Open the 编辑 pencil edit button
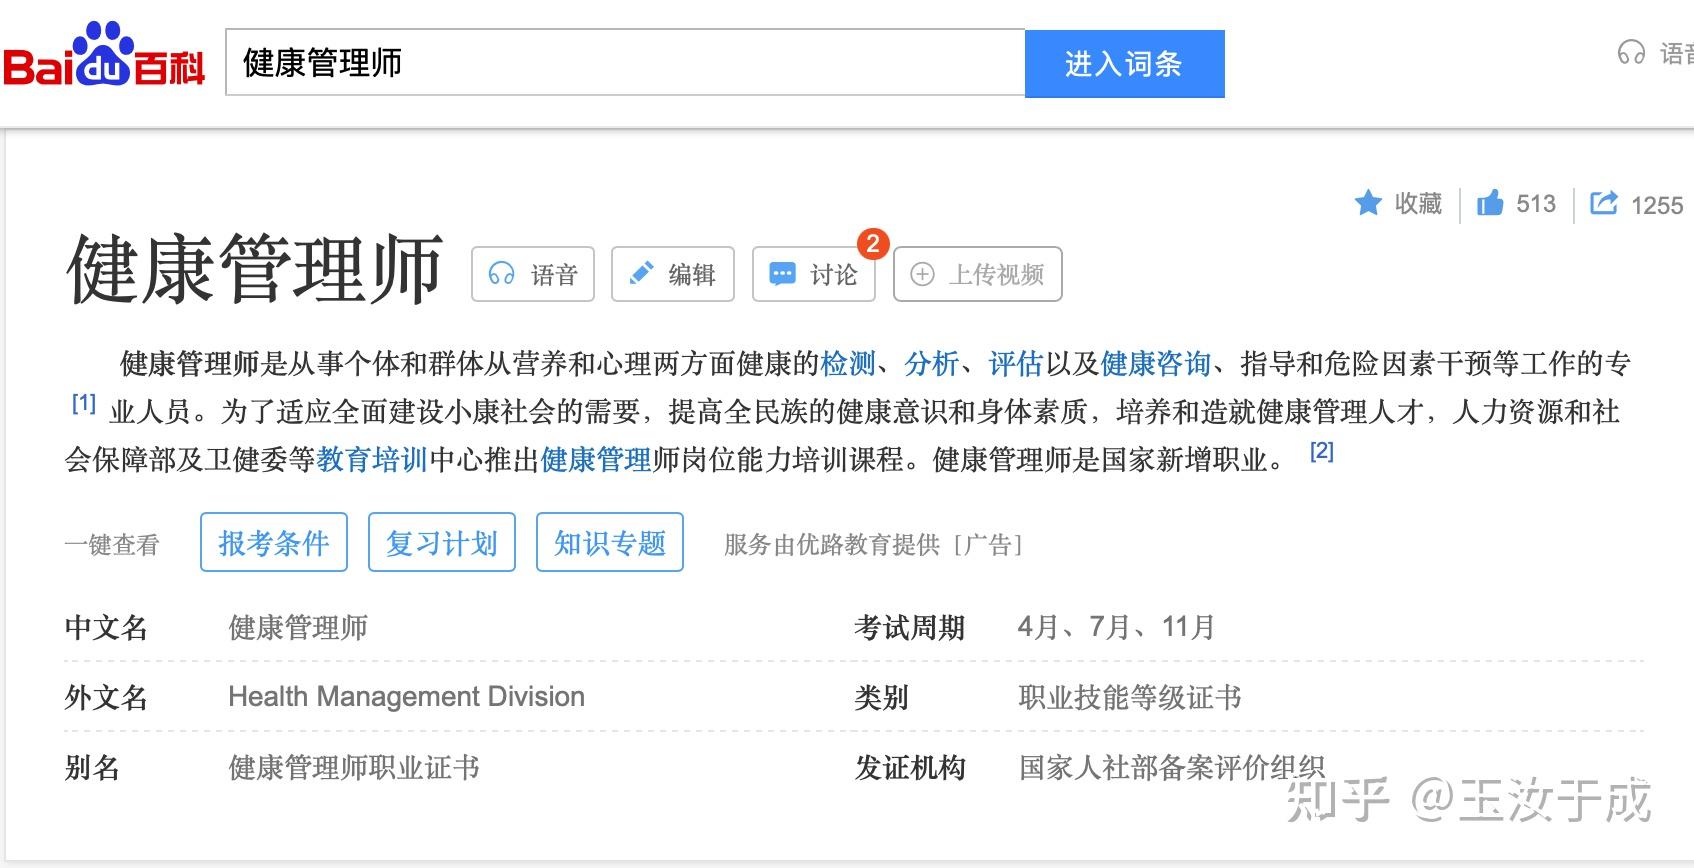Image resolution: width=1694 pixels, height=868 pixels. pyautogui.click(x=673, y=274)
